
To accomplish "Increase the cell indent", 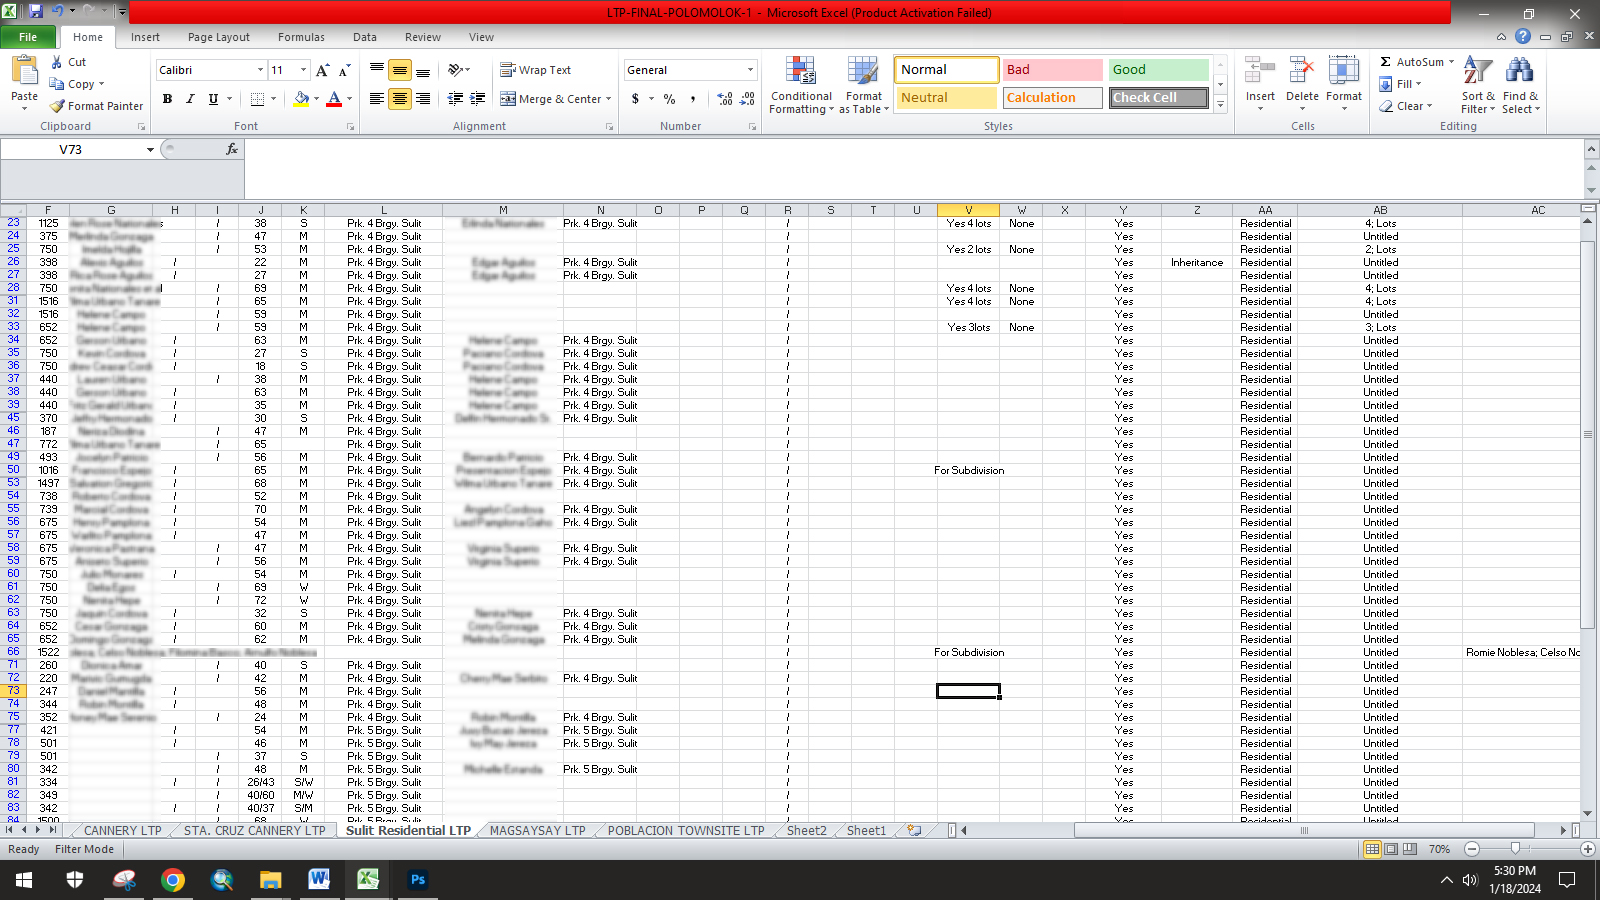I will [478, 99].
